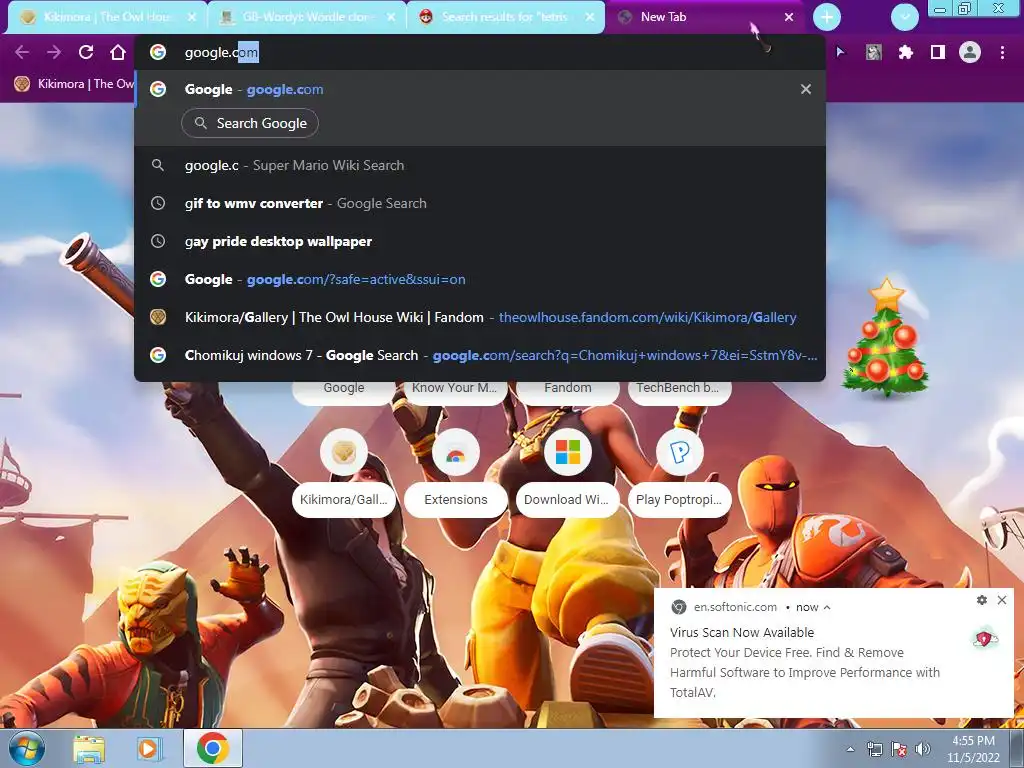Open the TechBench b... shortcut tile

[x=679, y=391]
